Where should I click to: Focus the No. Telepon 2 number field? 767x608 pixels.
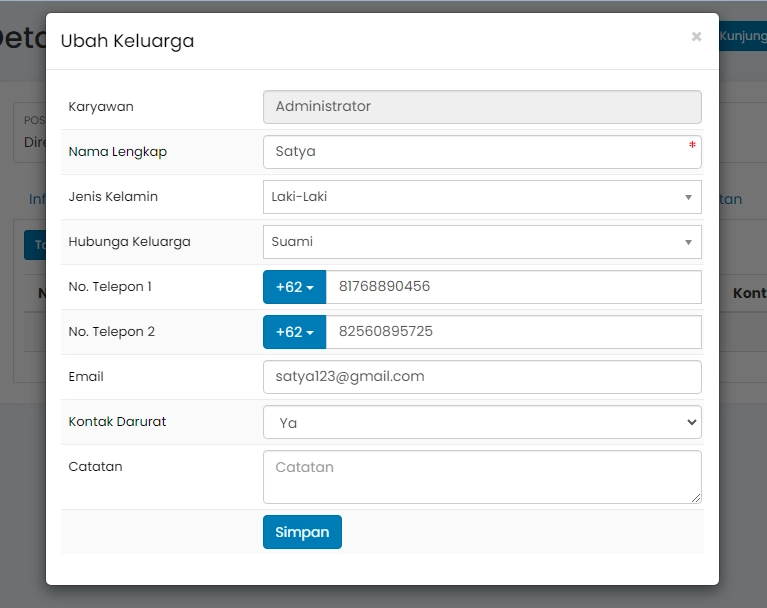pos(513,332)
